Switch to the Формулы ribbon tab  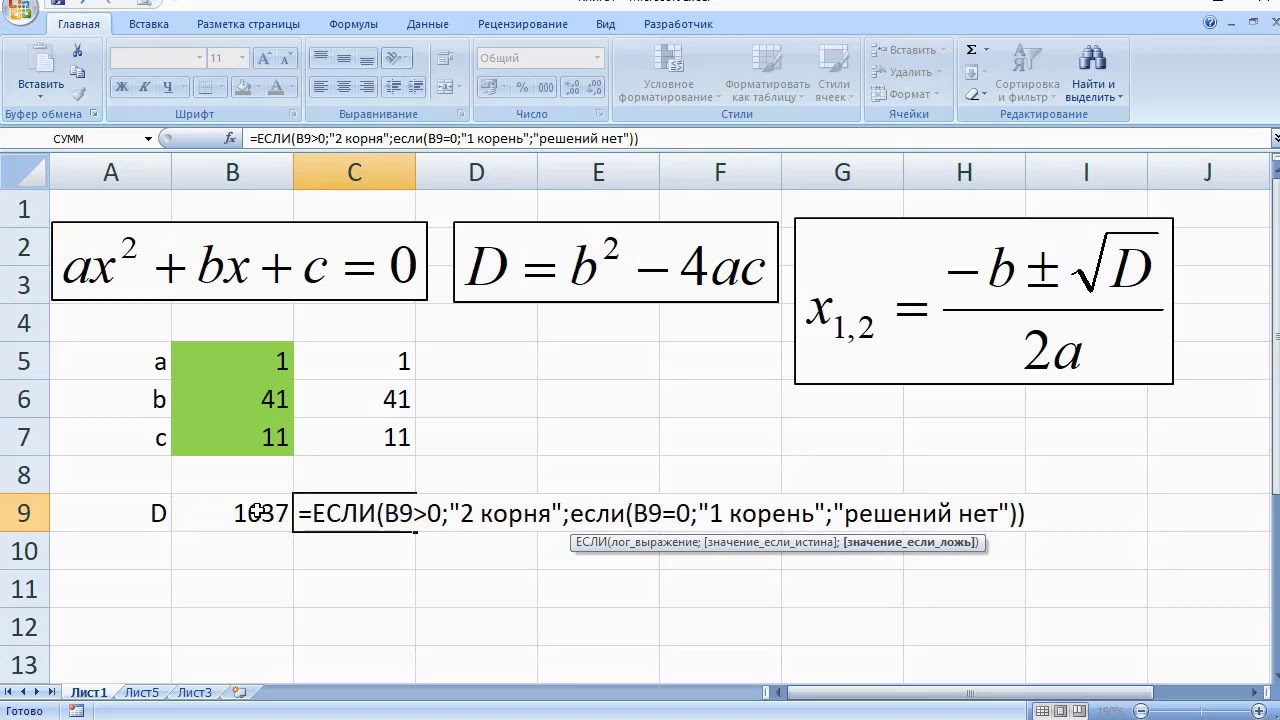(x=352, y=24)
